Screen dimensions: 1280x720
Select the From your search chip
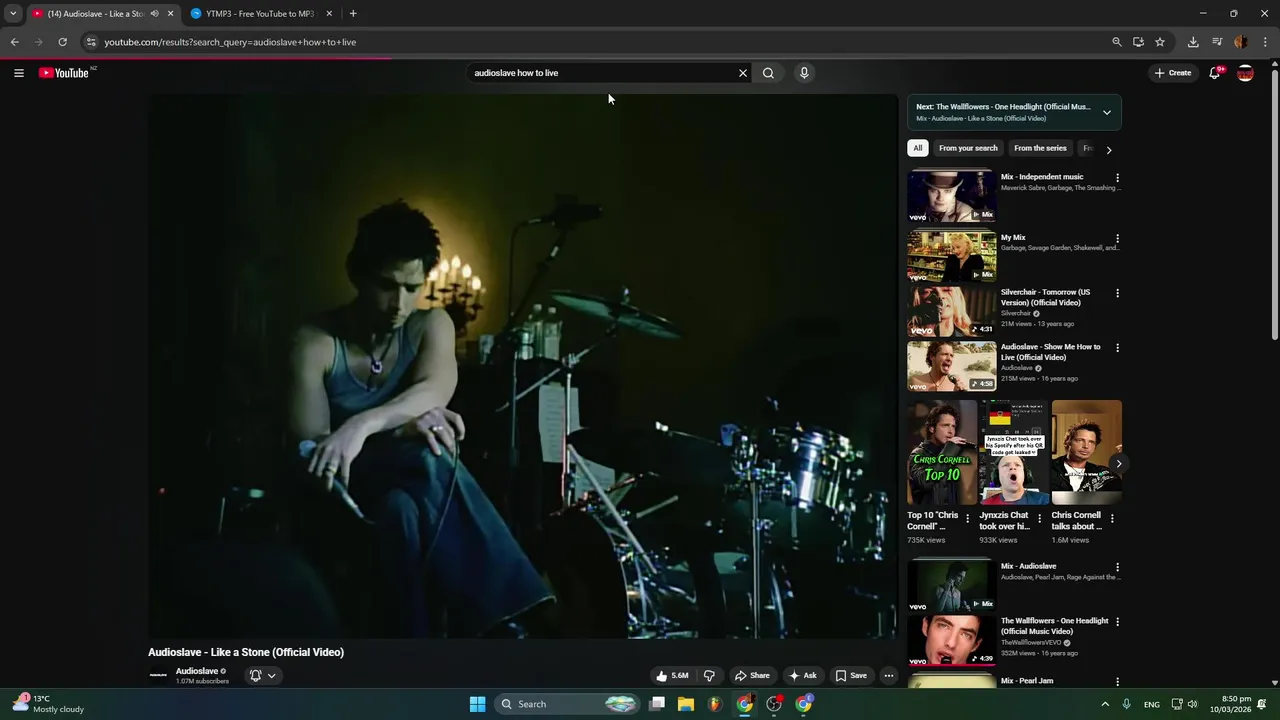(968, 148)
